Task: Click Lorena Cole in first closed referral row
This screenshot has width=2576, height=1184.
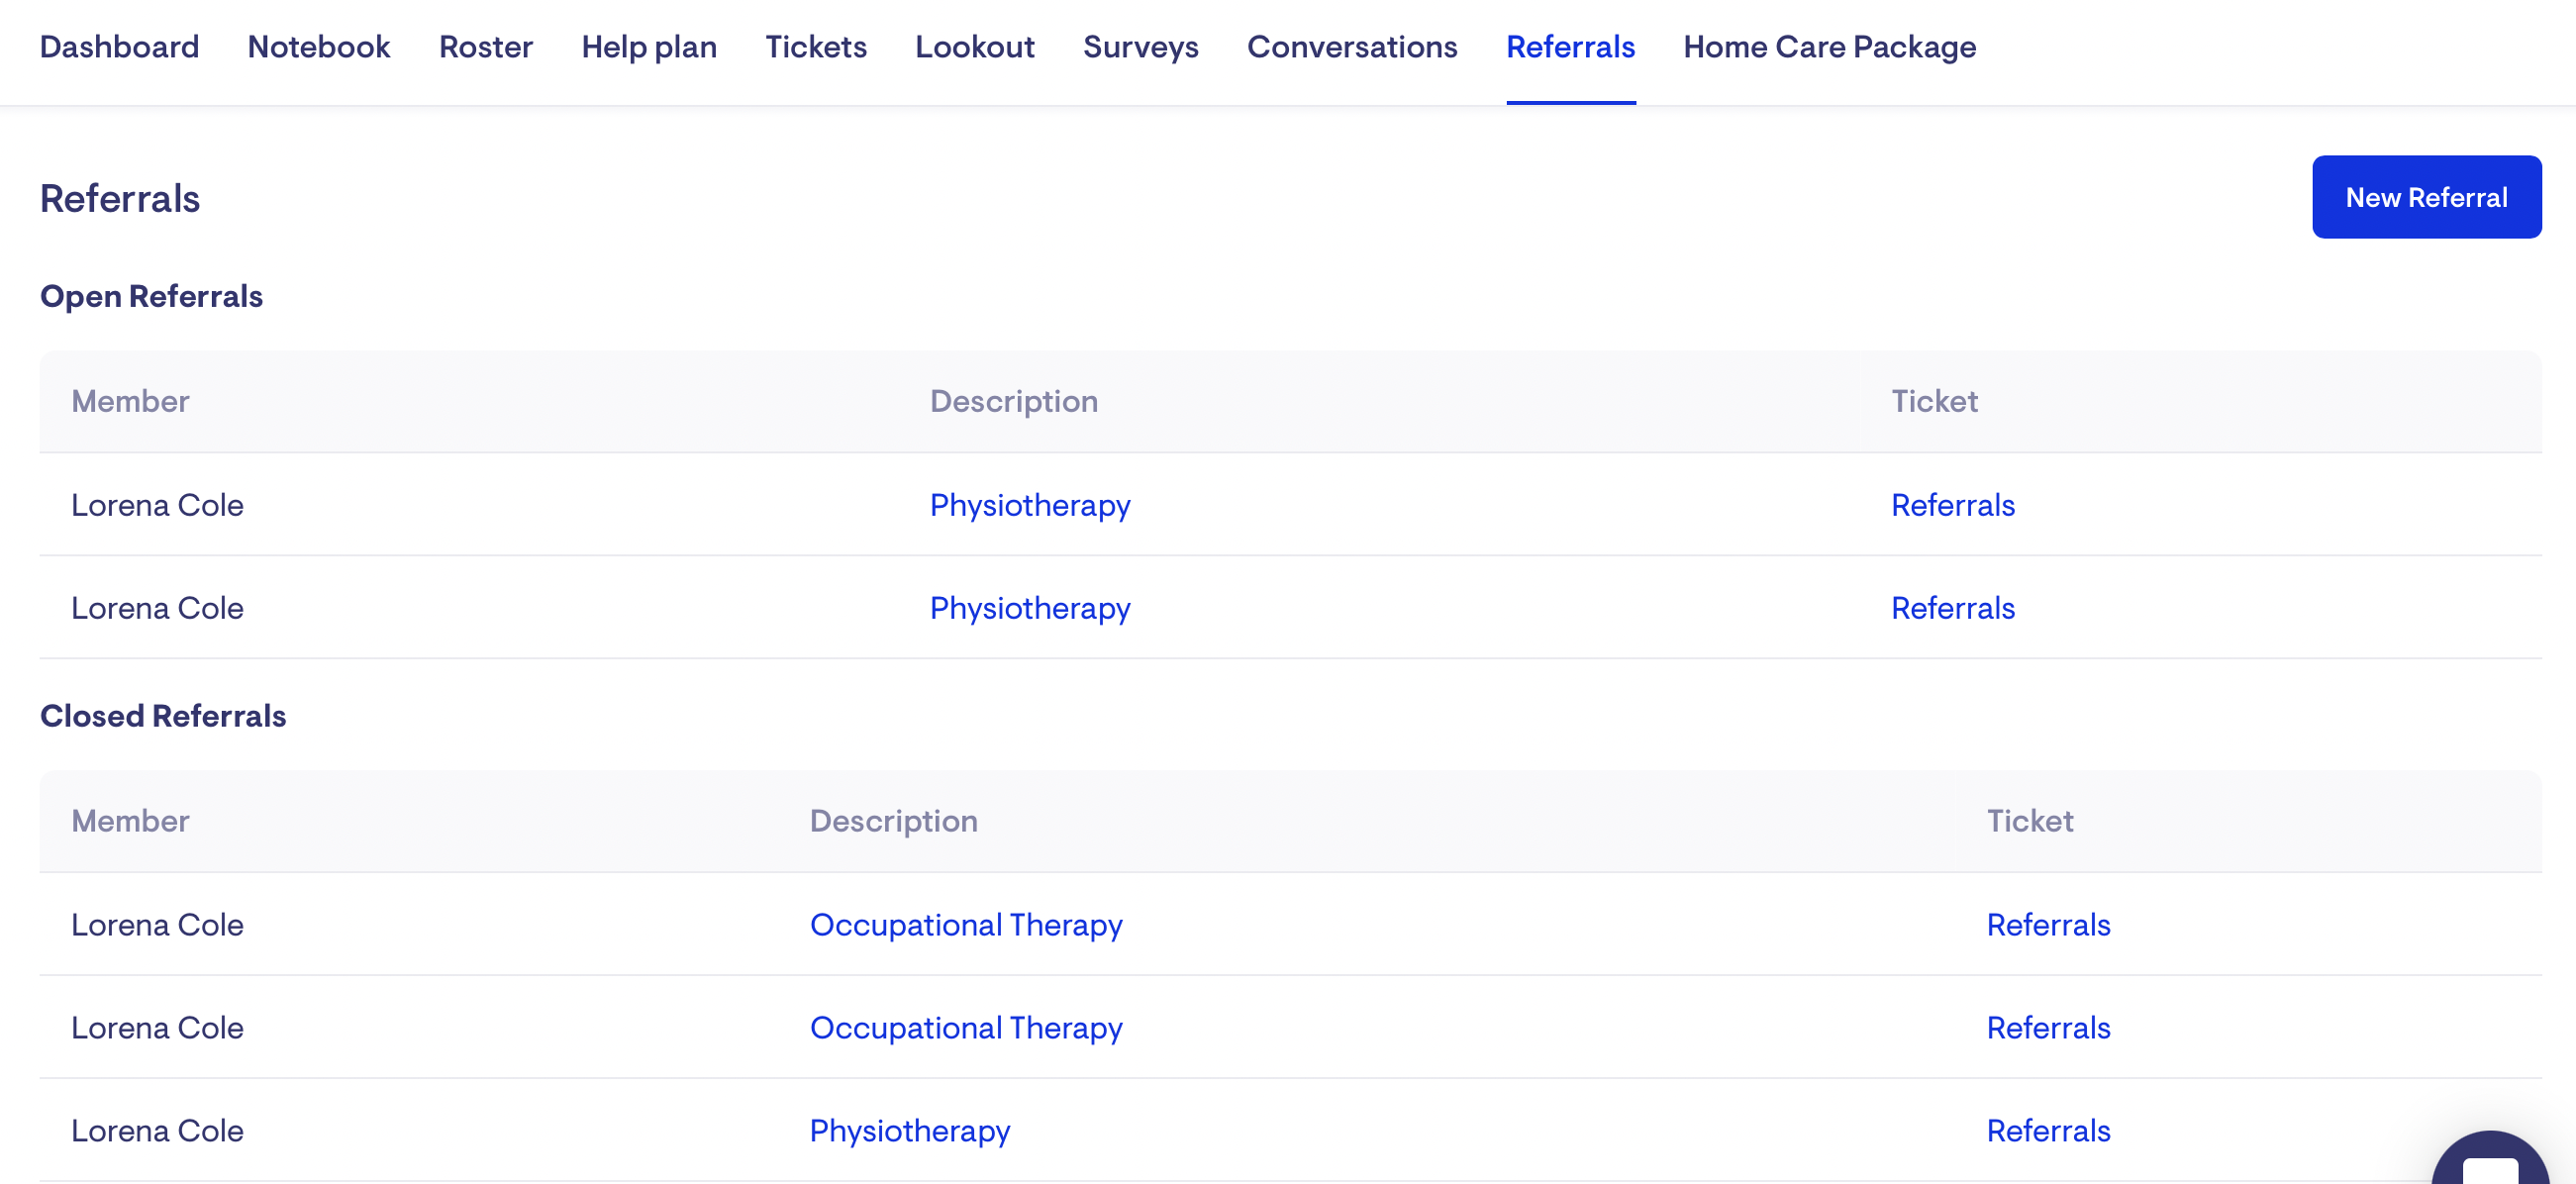Action: tap(157, 925)
